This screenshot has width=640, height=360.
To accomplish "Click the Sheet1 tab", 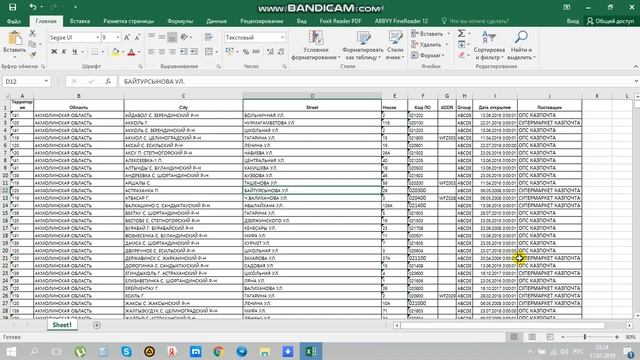I will (x=62, y=325).
